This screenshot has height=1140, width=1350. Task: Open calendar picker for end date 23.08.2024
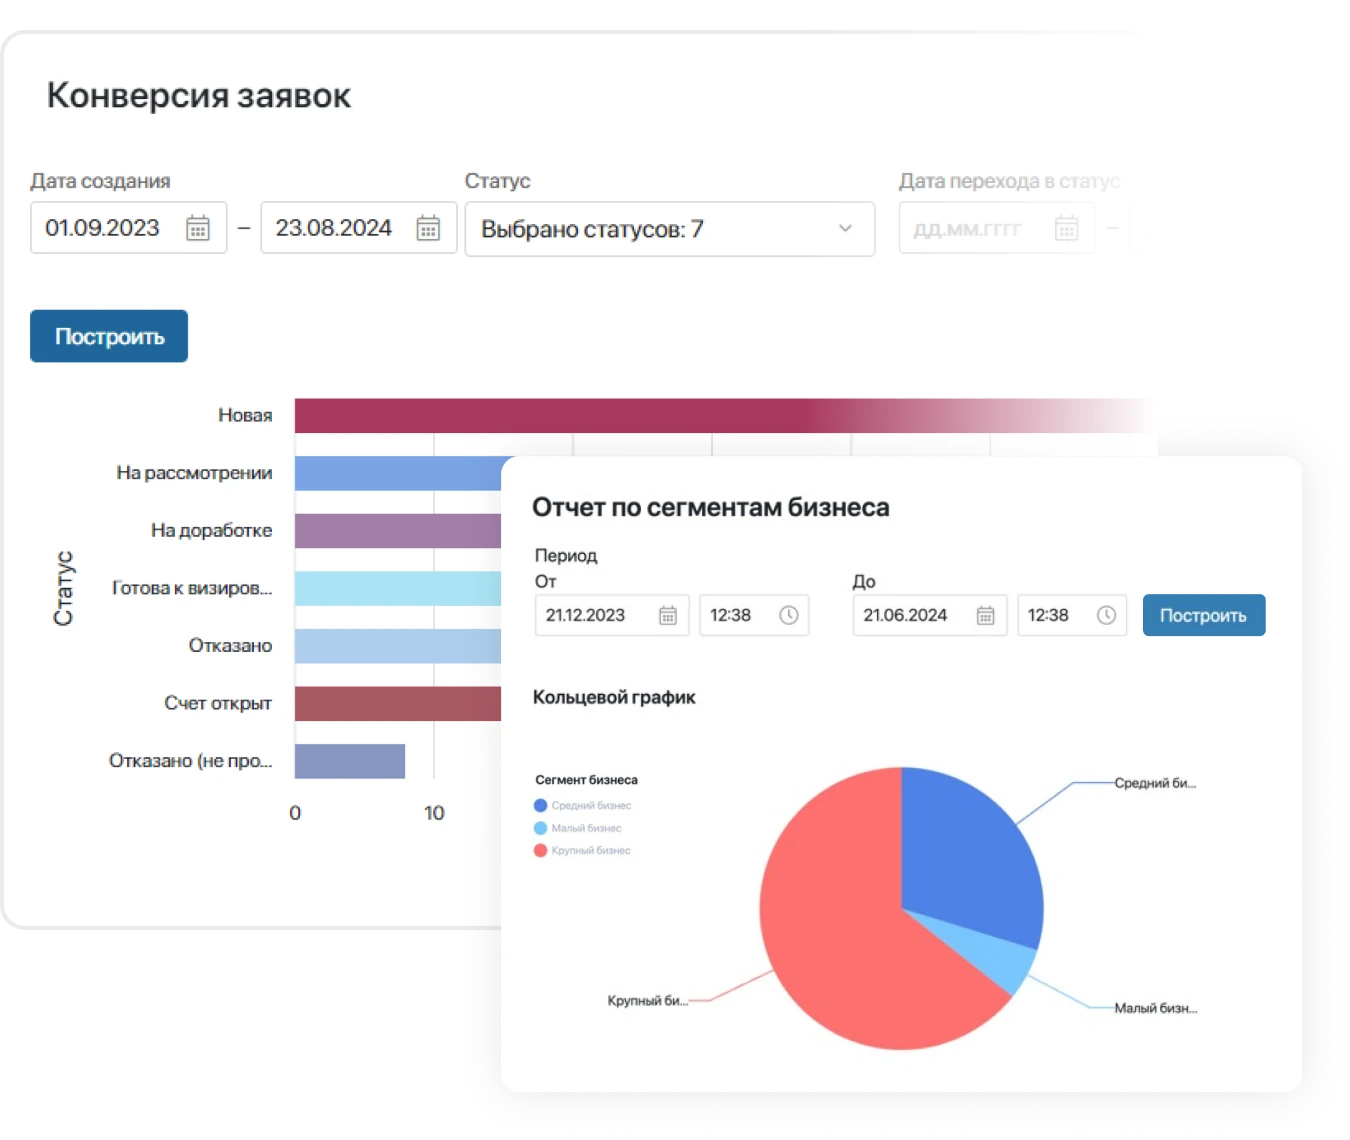(427, 228)
